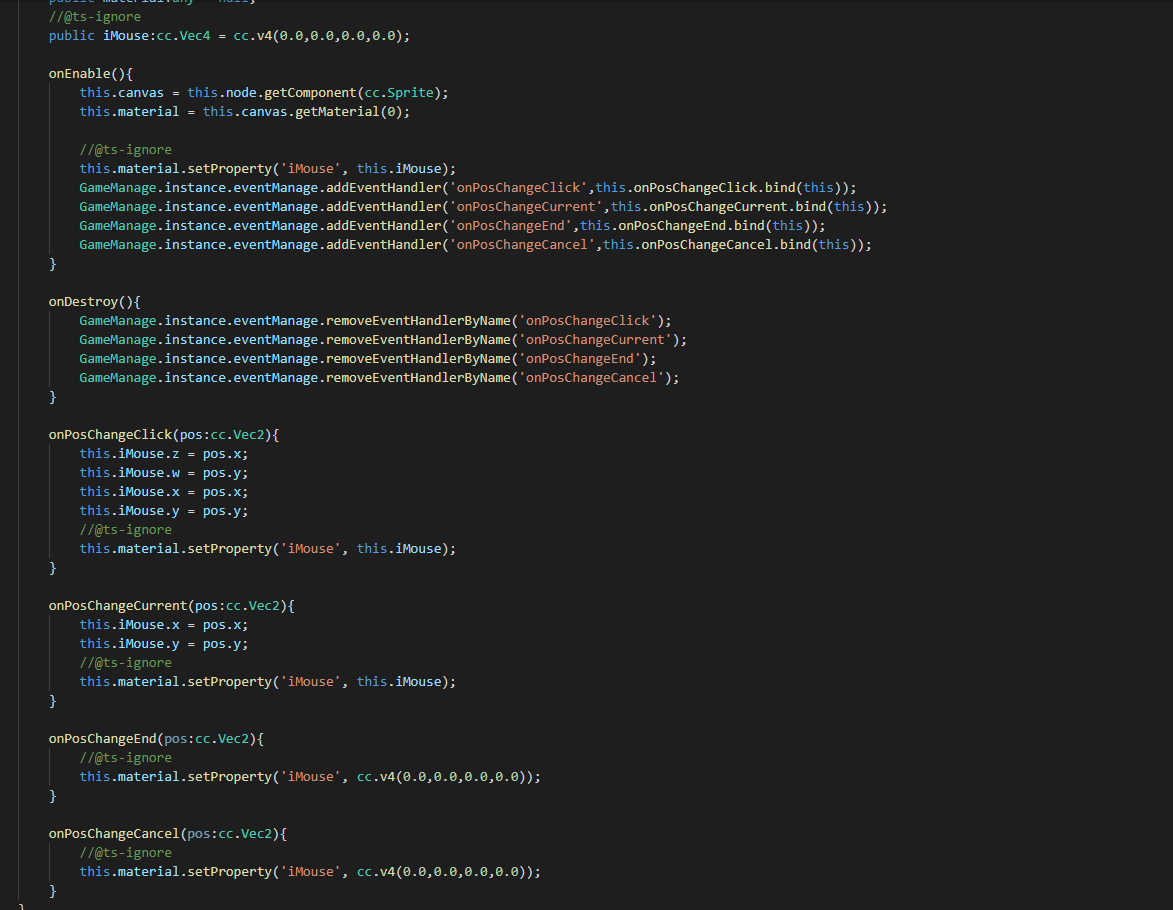This screenshot has width=1173, height=910.
Task: Click the onDestroy method name
Action: (x=83, y=302)
